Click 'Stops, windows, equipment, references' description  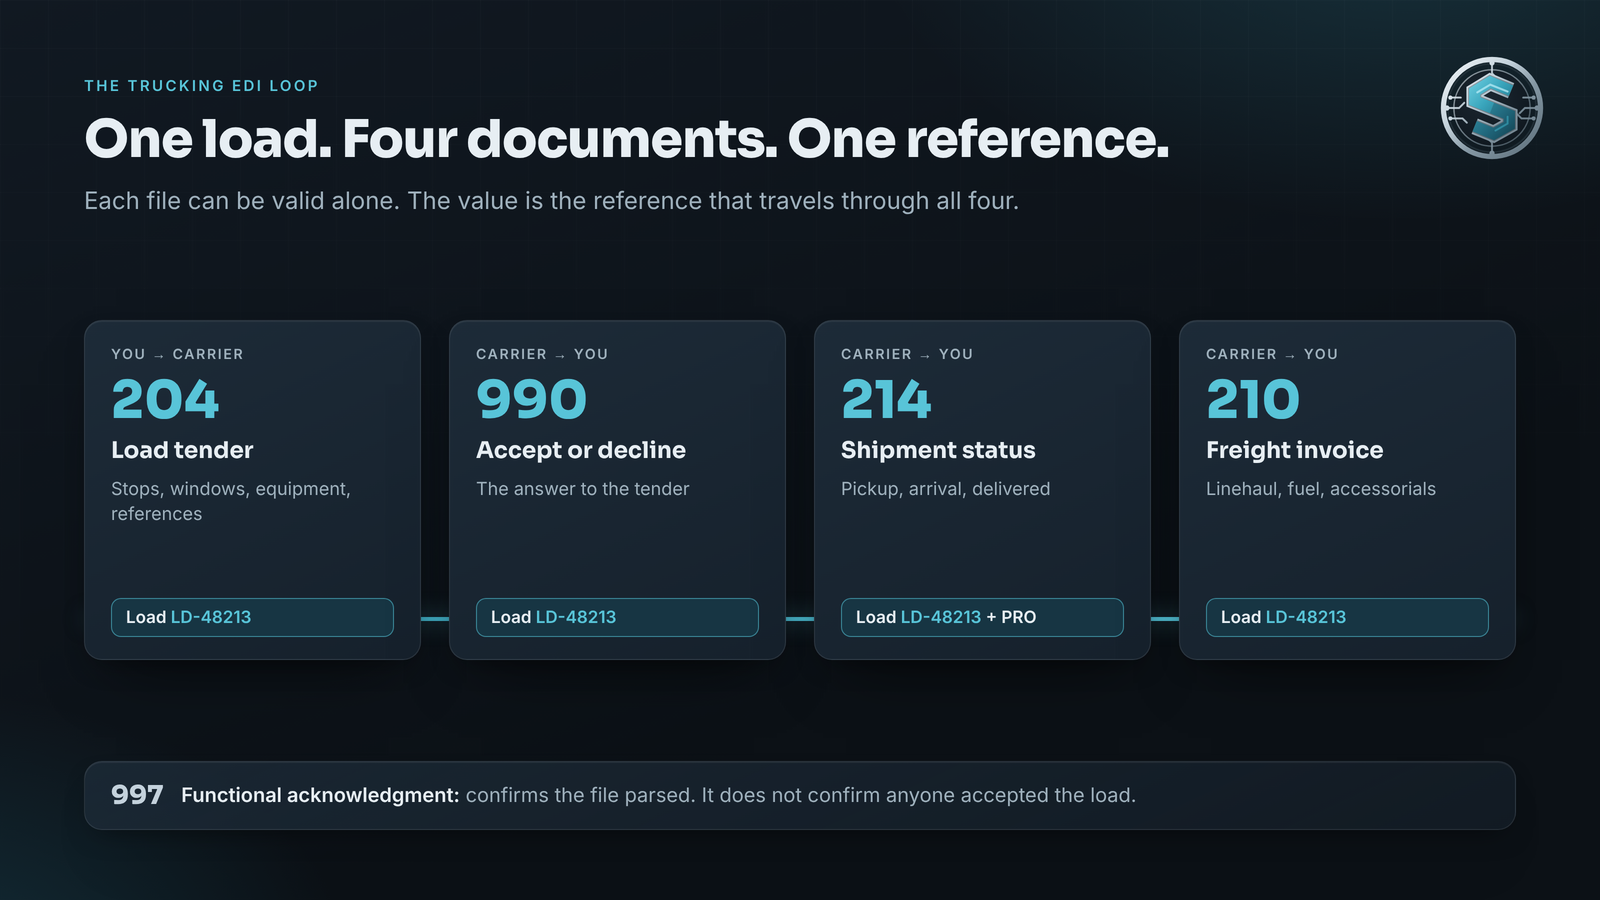tap(231, 501)
